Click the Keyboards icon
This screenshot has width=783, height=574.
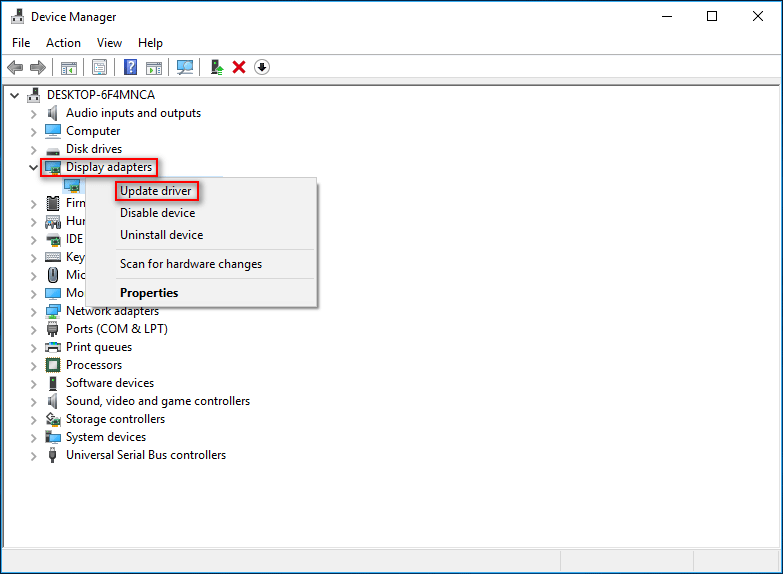53,257
